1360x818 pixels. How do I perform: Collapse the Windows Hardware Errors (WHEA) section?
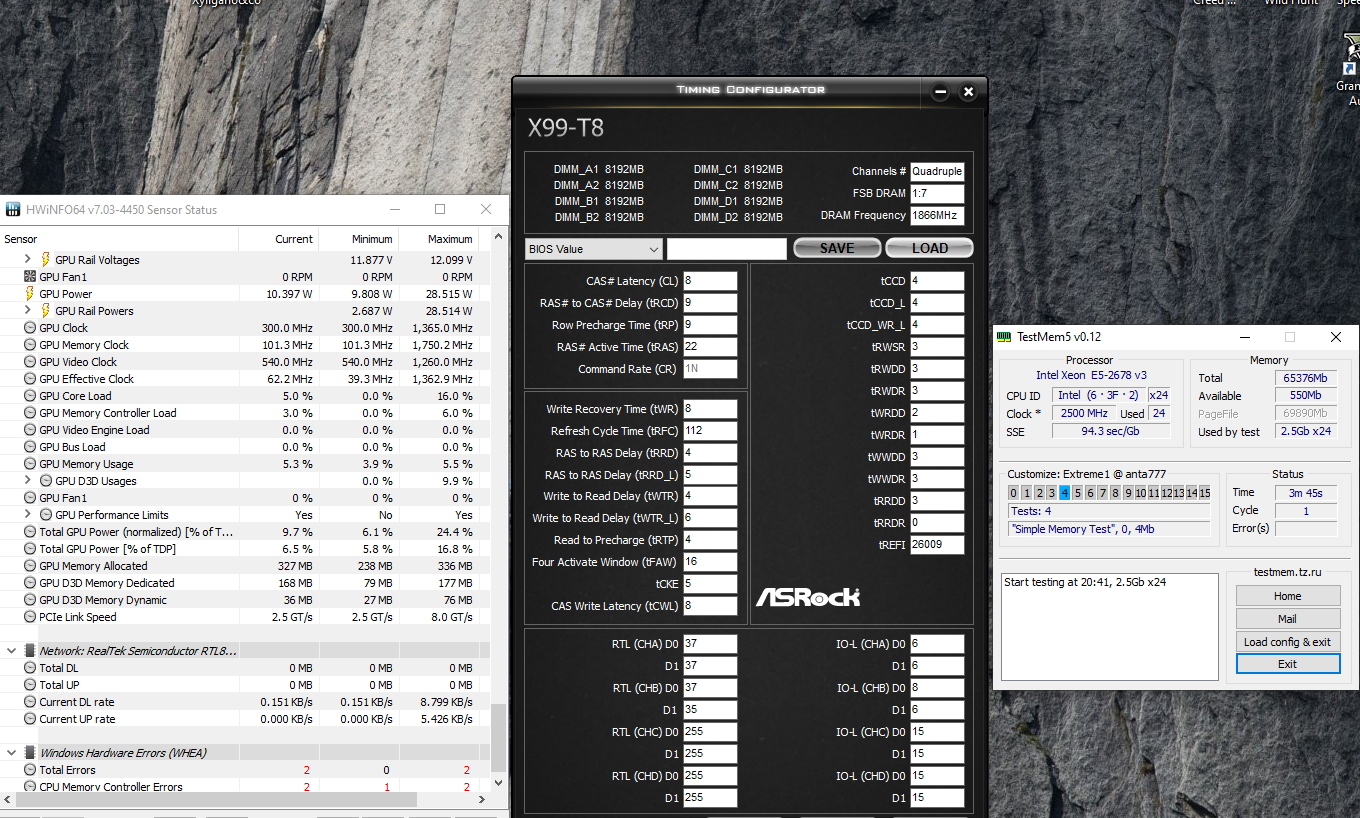12,753
